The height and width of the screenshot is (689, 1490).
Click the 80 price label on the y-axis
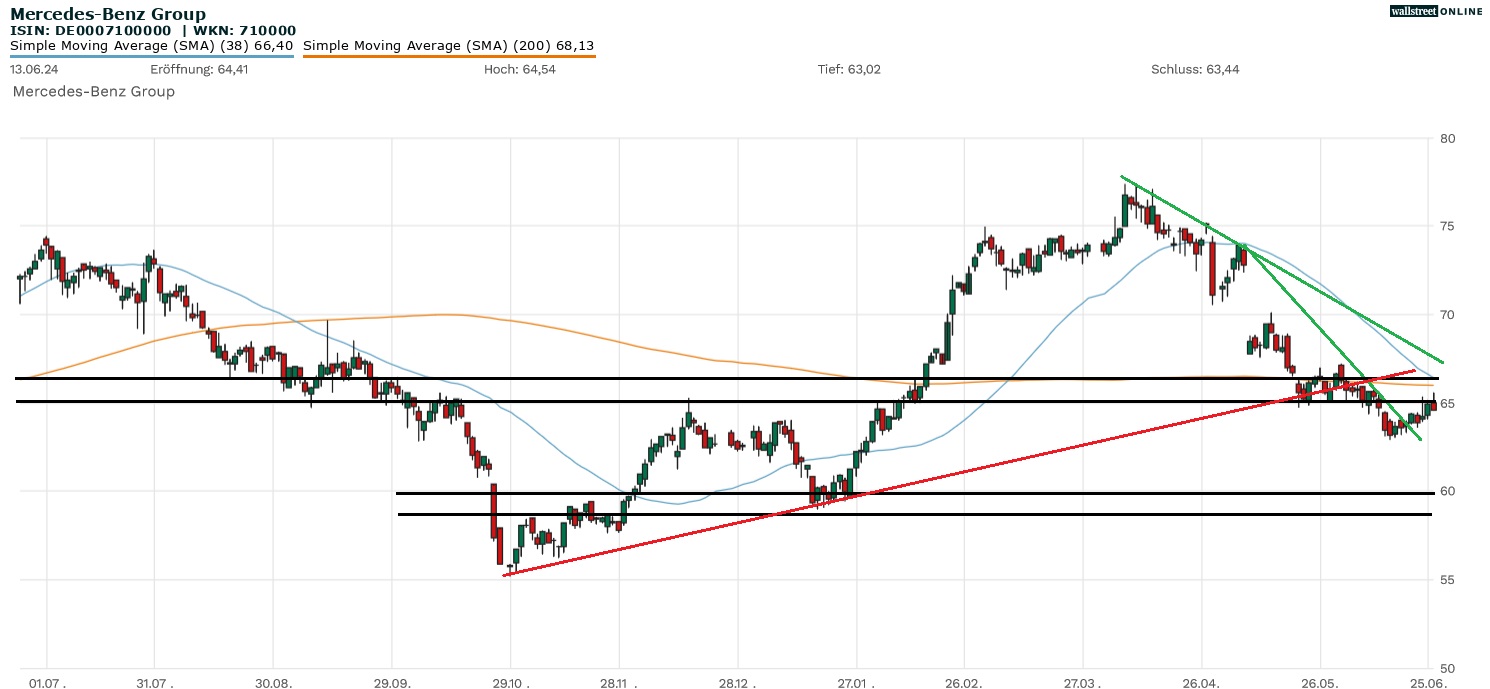pyautogui.click(x=1446, y=138)
